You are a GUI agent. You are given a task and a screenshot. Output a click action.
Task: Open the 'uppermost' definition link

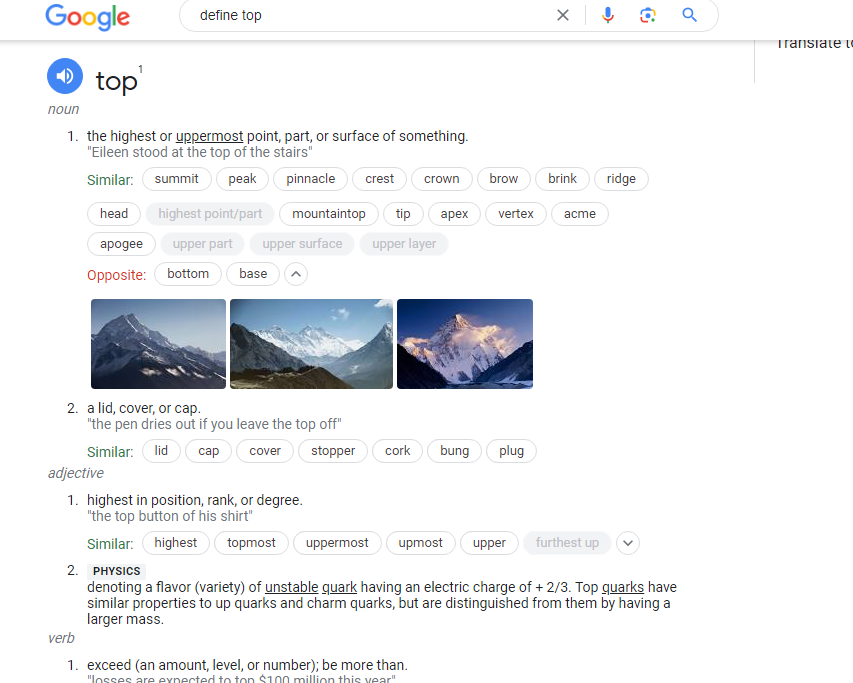[x=209, y=136]
